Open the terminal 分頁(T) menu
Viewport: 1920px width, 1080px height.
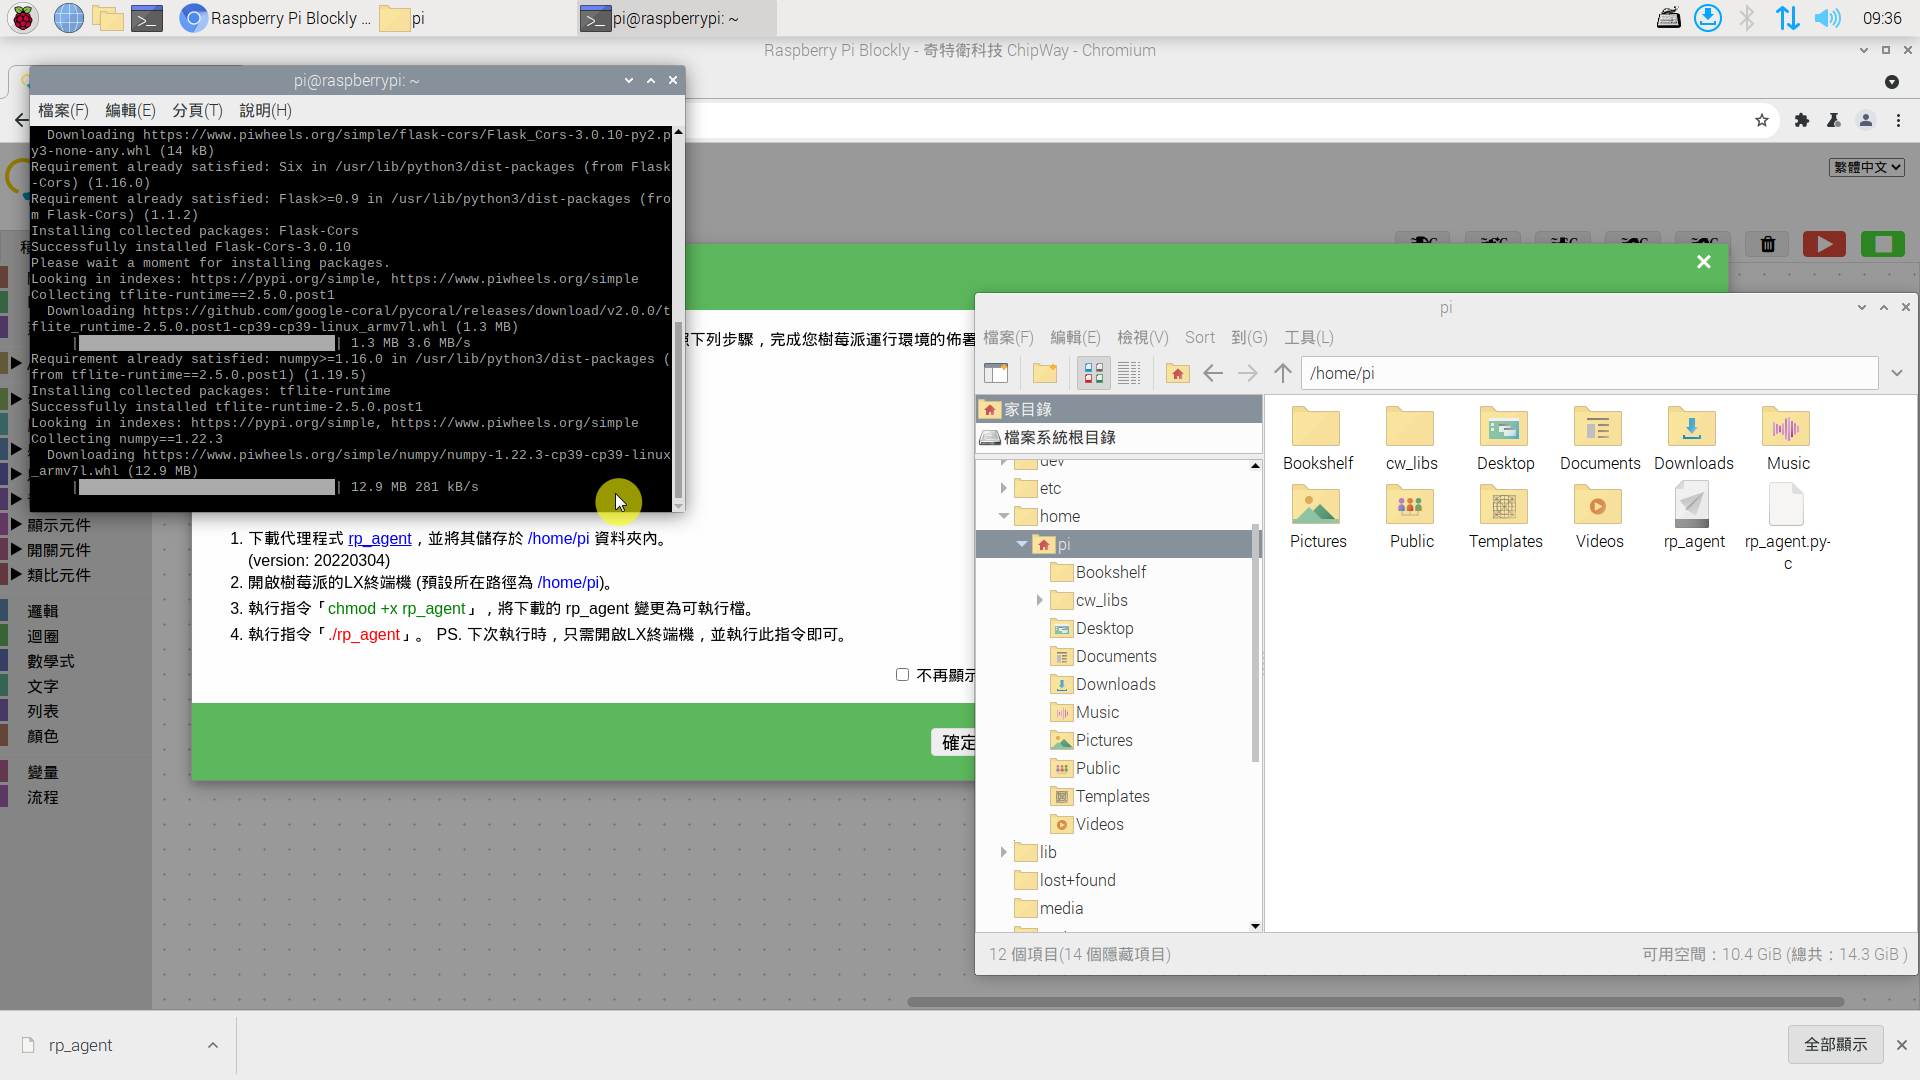(197, 110)
